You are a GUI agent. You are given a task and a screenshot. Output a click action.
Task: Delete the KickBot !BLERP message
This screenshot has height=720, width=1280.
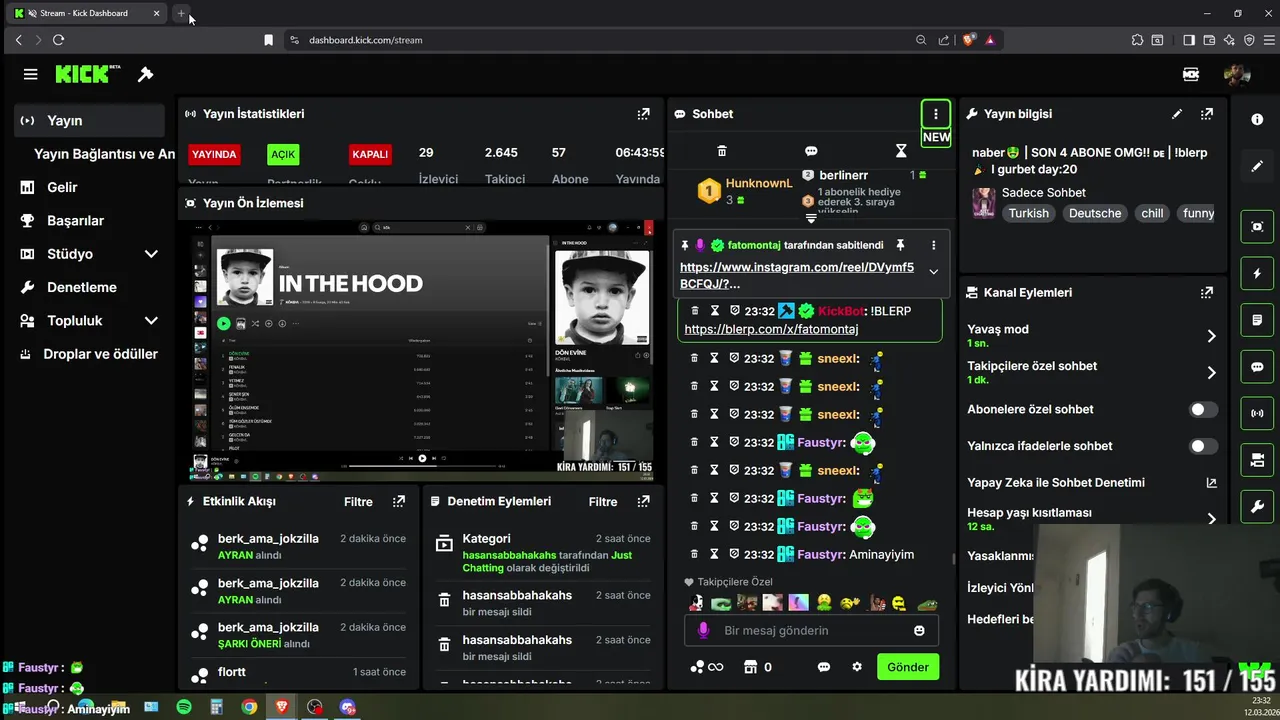[x=694, y=311]
